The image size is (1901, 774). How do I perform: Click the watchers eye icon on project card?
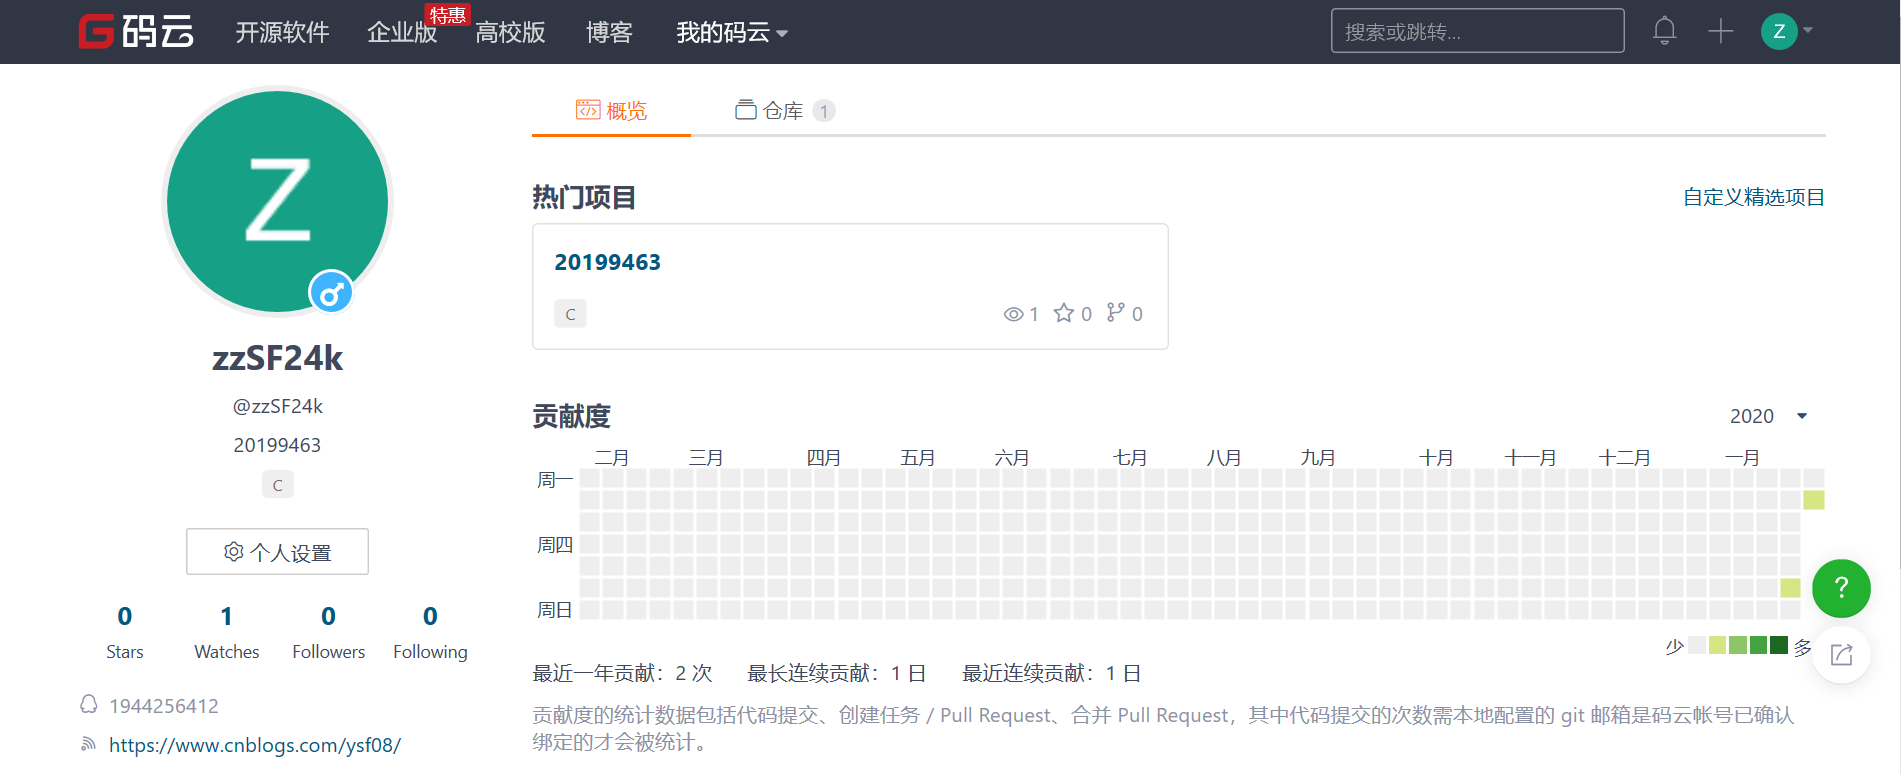point(1013,314)
